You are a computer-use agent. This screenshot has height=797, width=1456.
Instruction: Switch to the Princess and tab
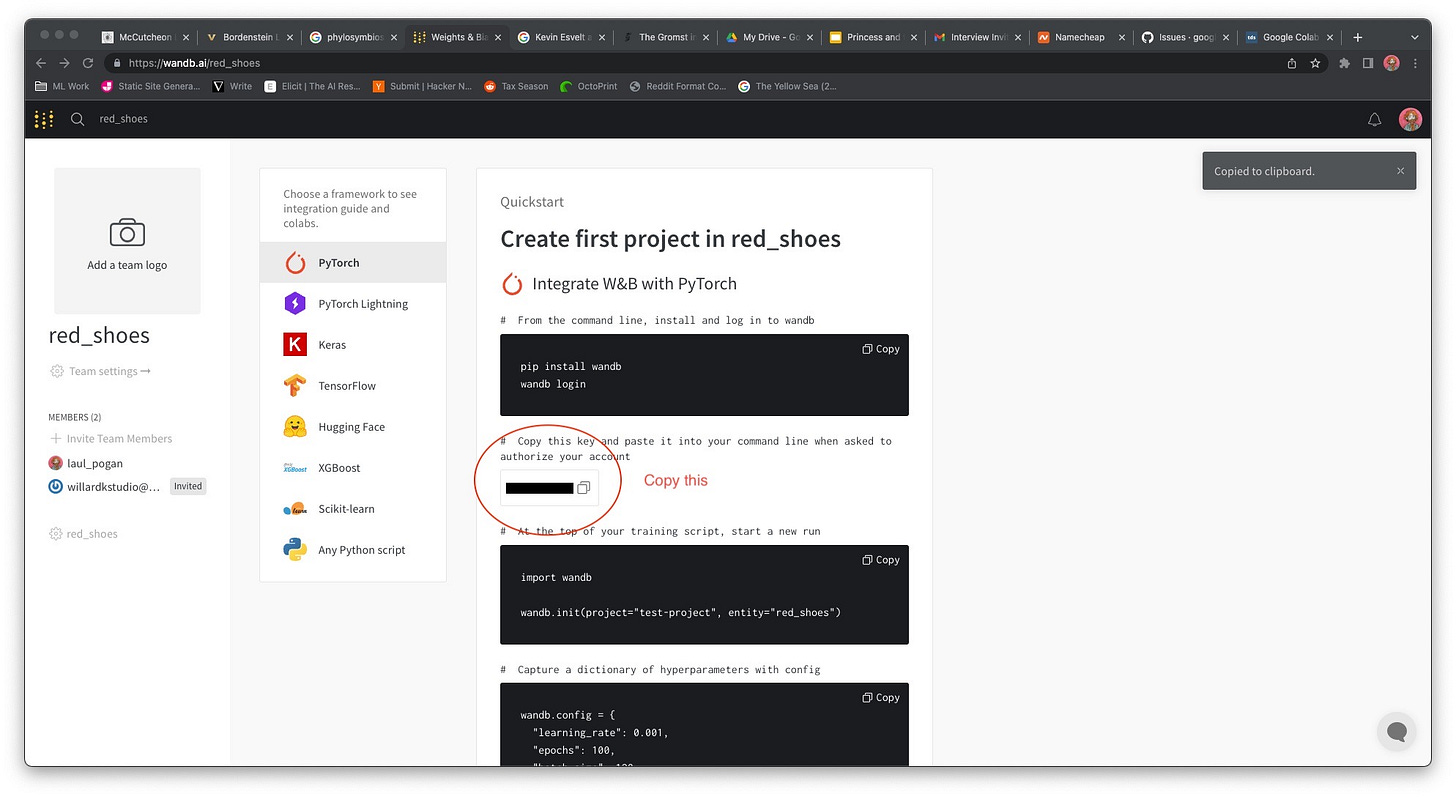[x=872, y=37]
